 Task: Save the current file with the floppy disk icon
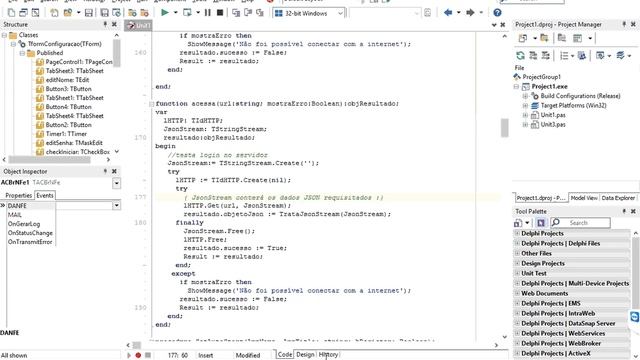tap(89, 13)
